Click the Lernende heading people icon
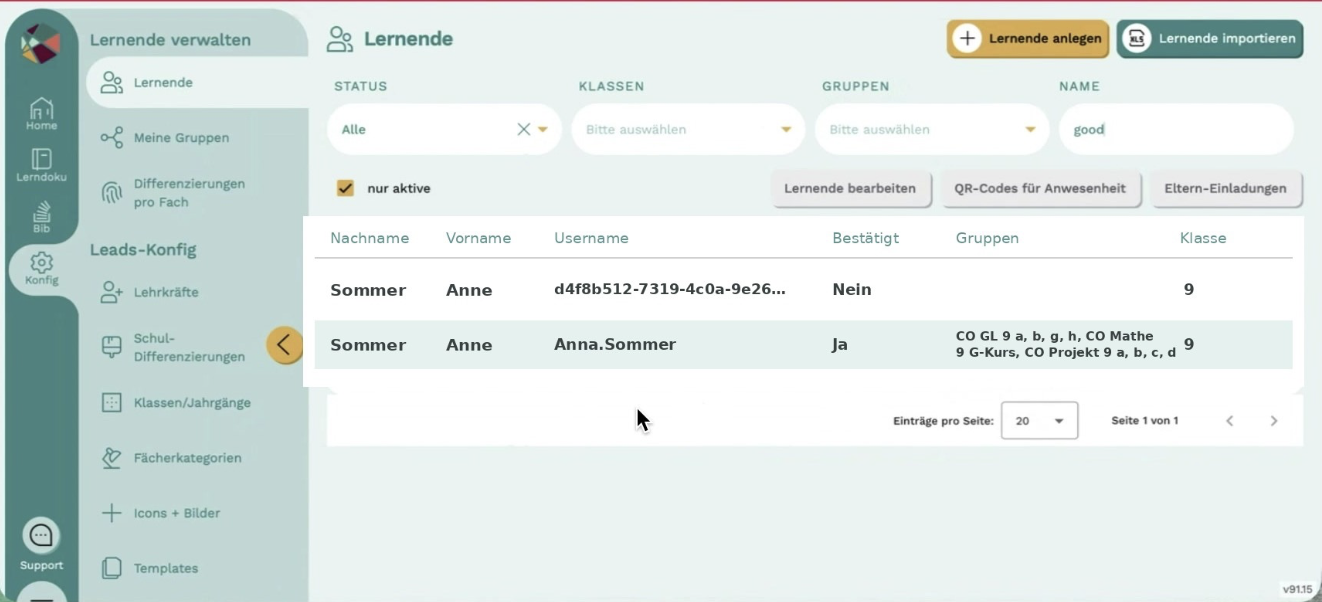This screenshot has width=1322, height=602. tap(340, 39)
